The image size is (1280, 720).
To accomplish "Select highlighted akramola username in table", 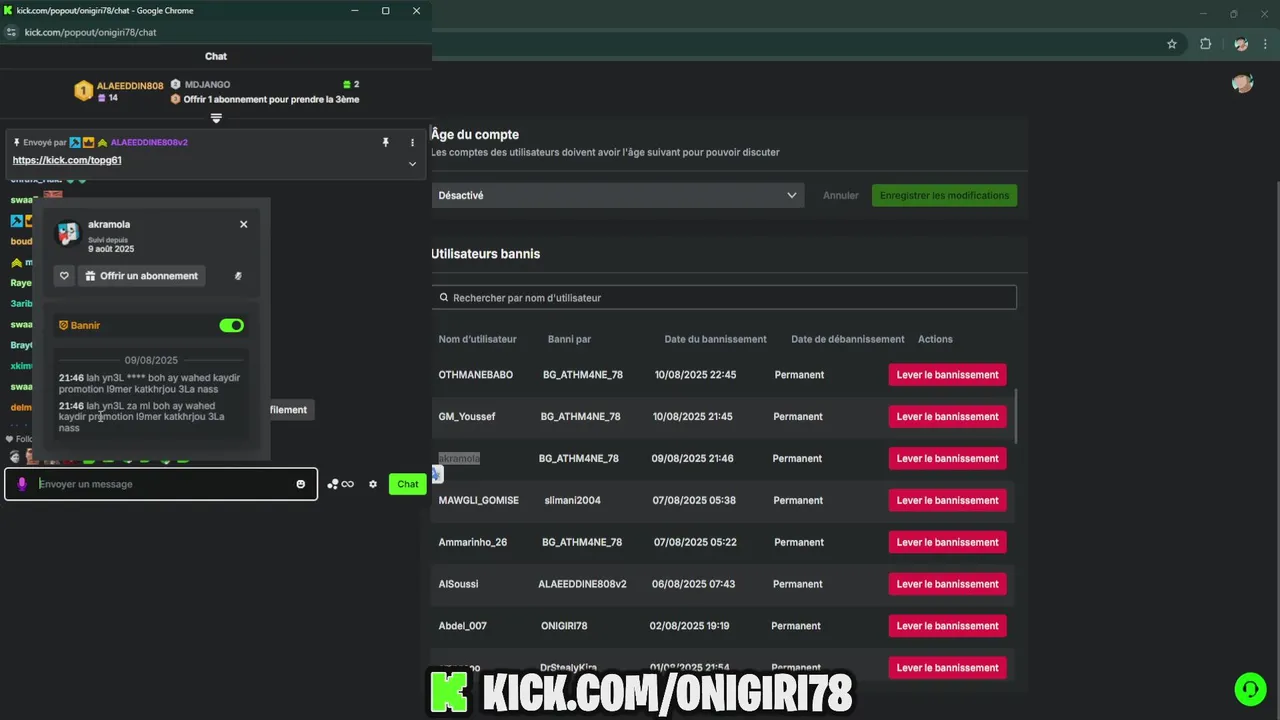I will 459,459.
